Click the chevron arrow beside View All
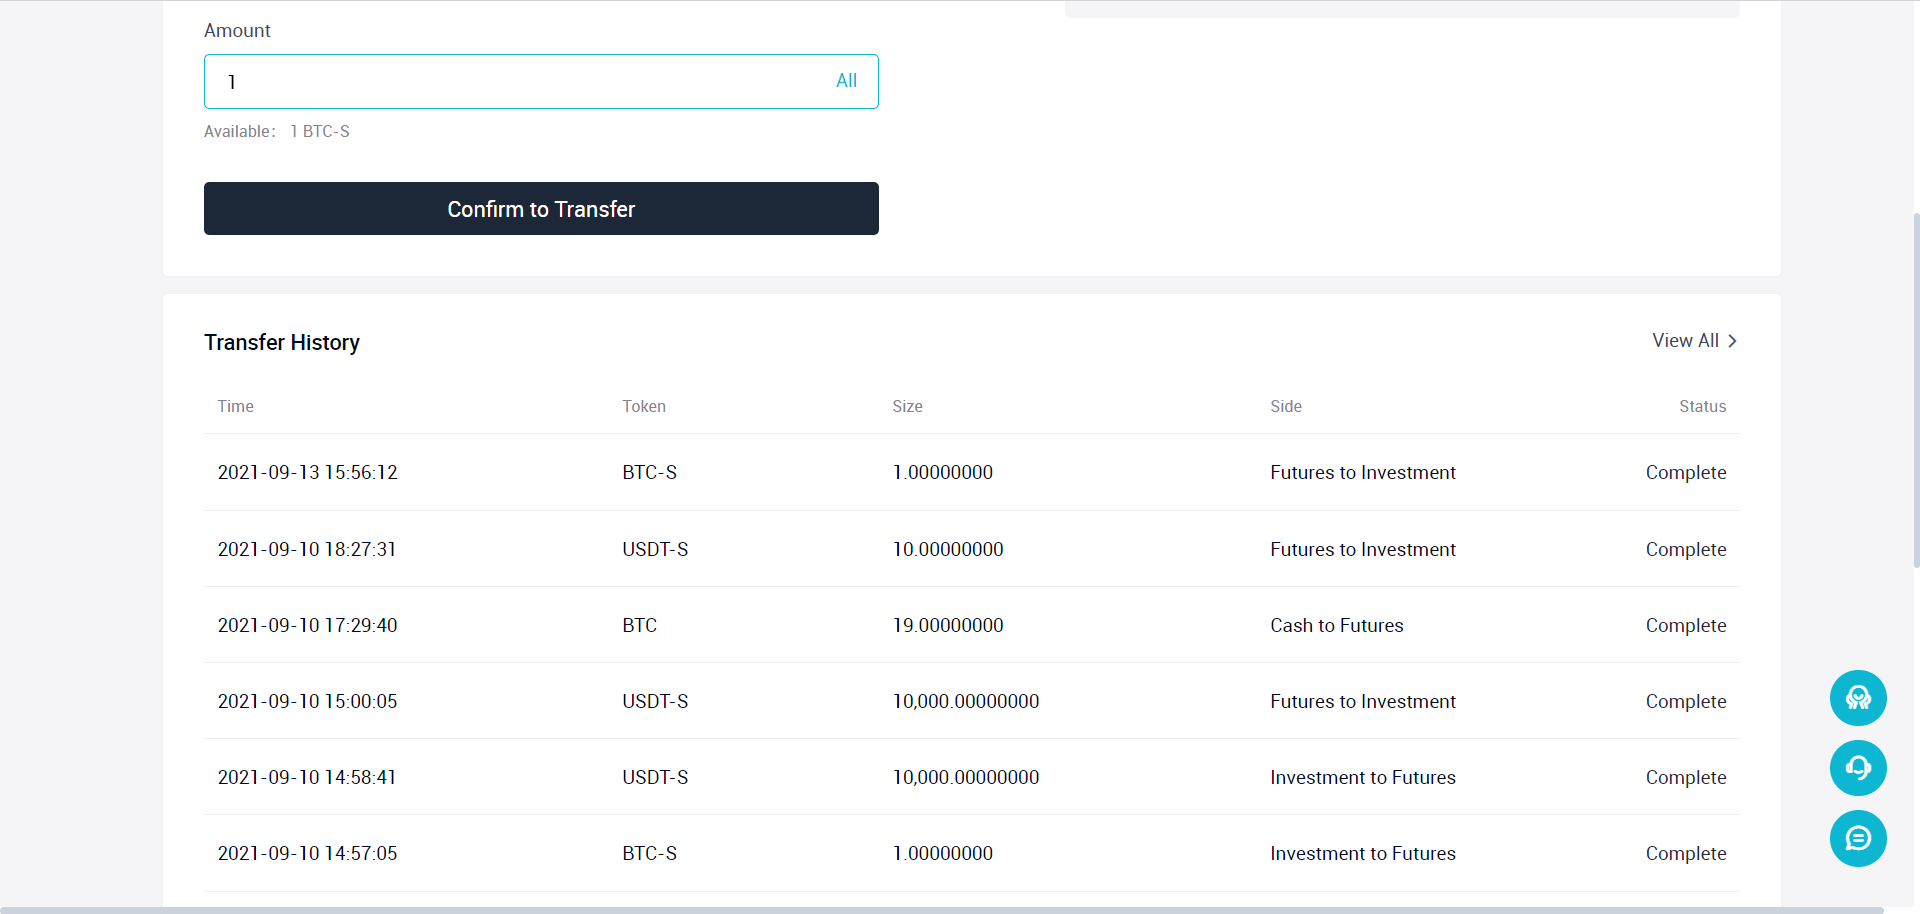1920x914 pixels. [1733, 341]
